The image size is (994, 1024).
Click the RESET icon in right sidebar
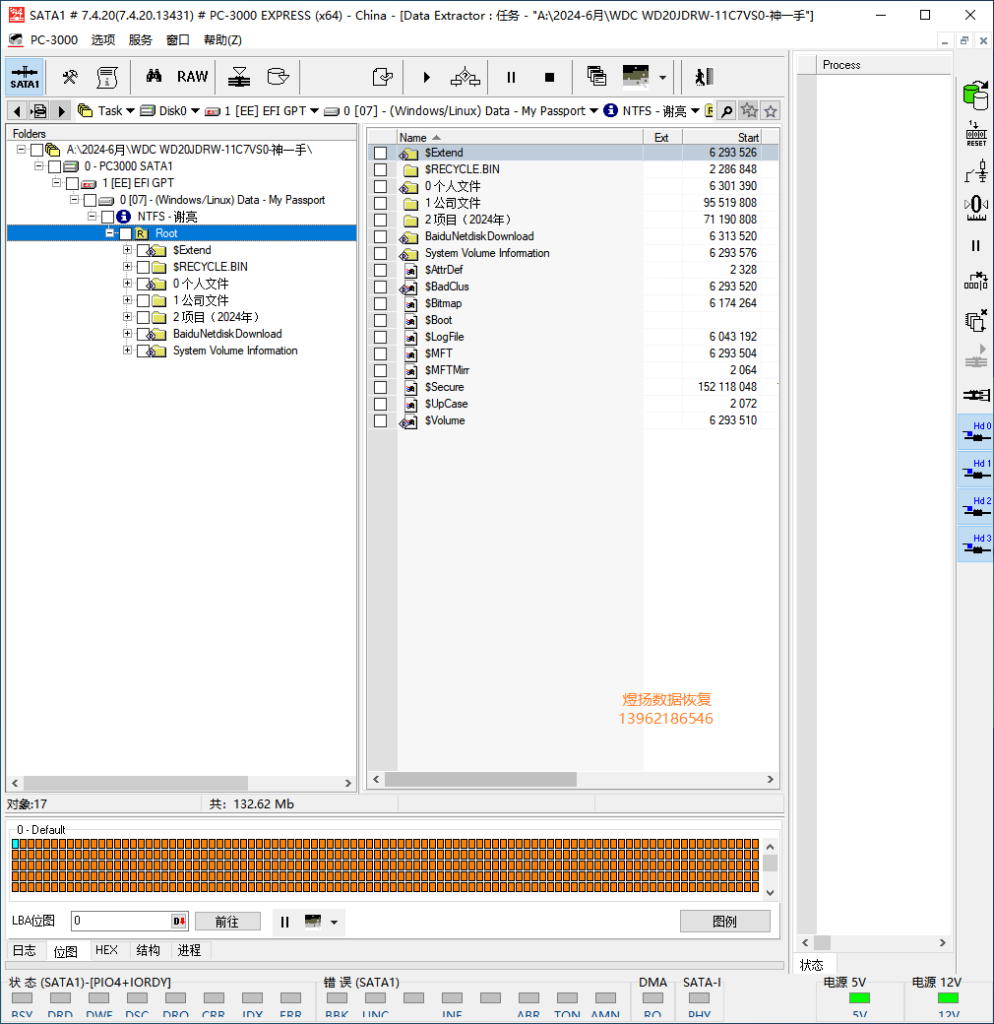click(976, 134)
